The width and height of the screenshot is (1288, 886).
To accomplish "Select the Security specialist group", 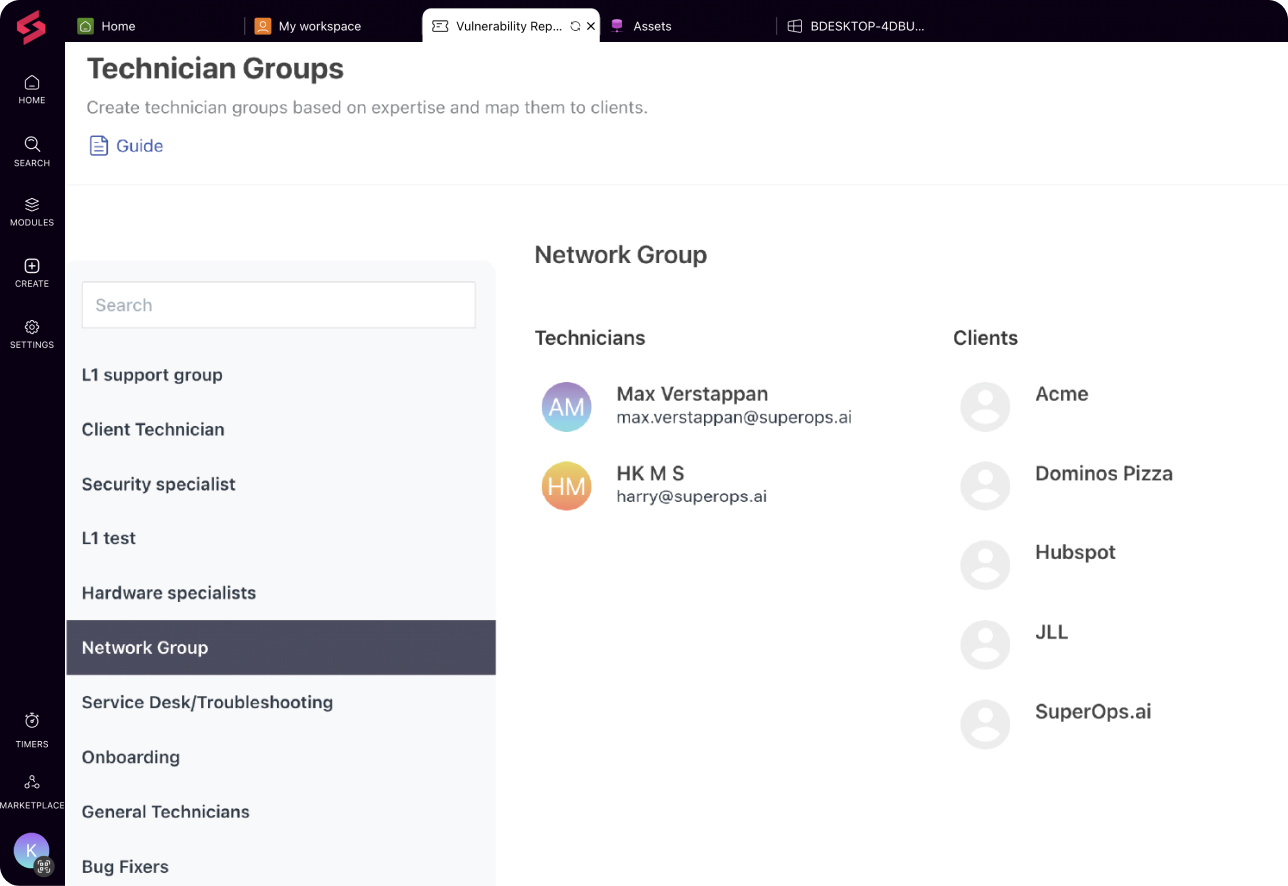I will point(158,484).
